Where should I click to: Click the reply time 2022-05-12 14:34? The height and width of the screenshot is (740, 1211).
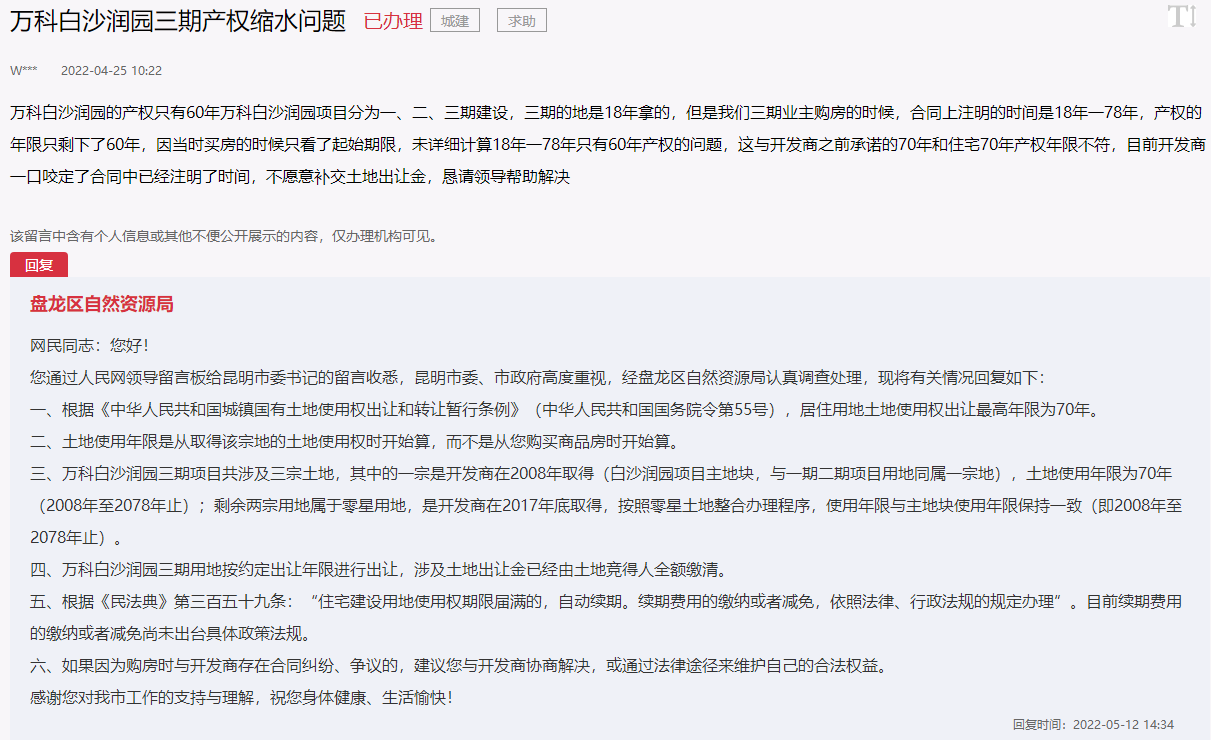pos(1093,724)
